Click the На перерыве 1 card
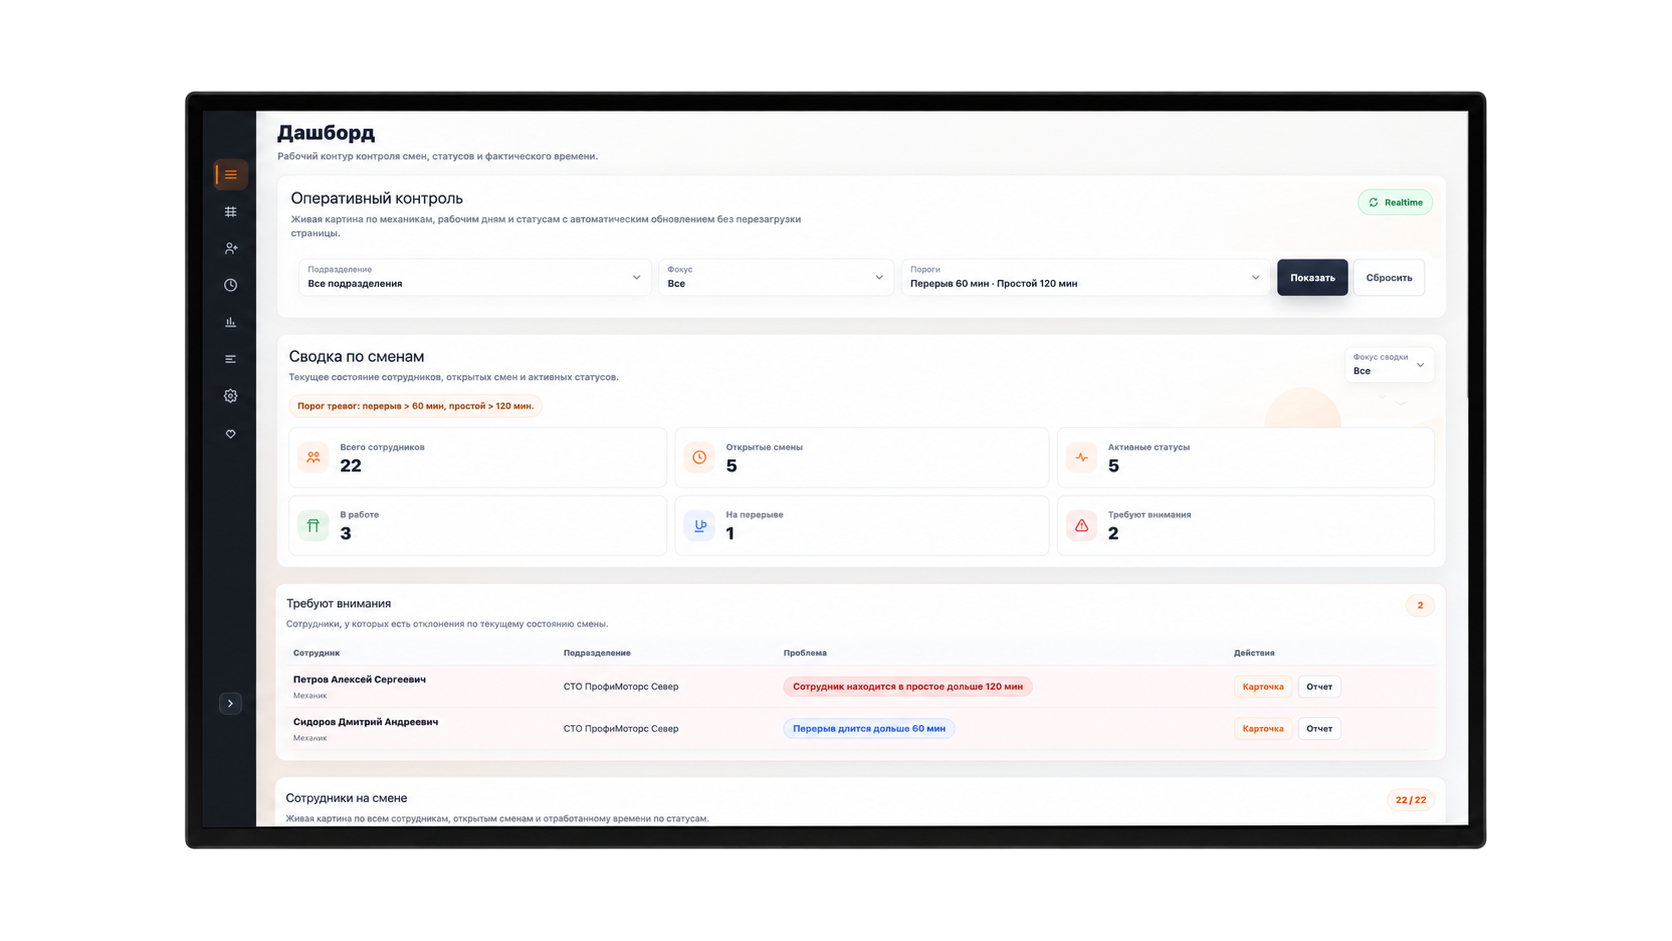 [x=862, y=525]
